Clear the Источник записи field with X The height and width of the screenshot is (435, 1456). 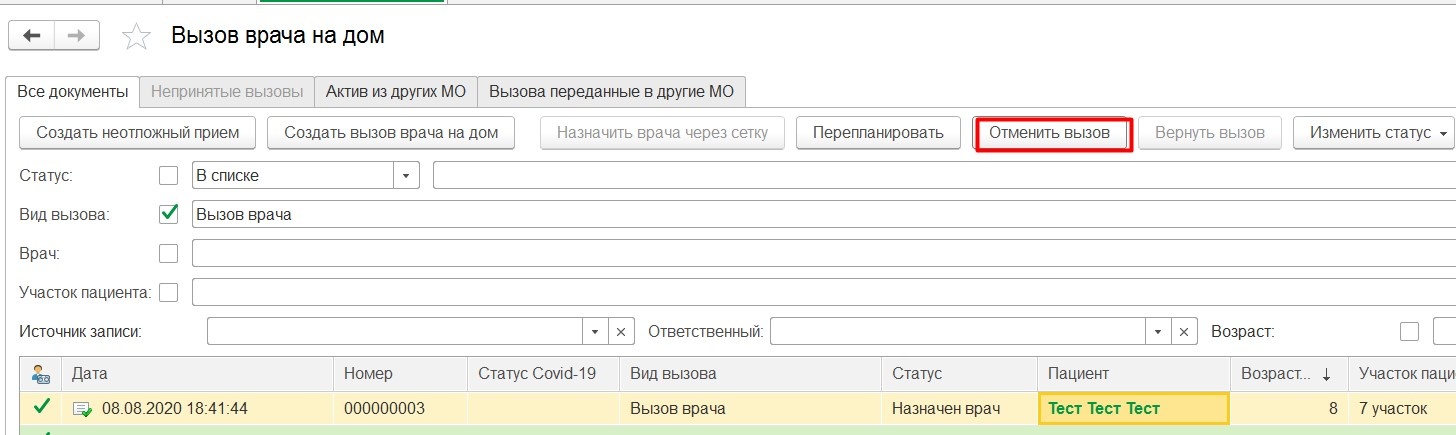click(620, 332)
